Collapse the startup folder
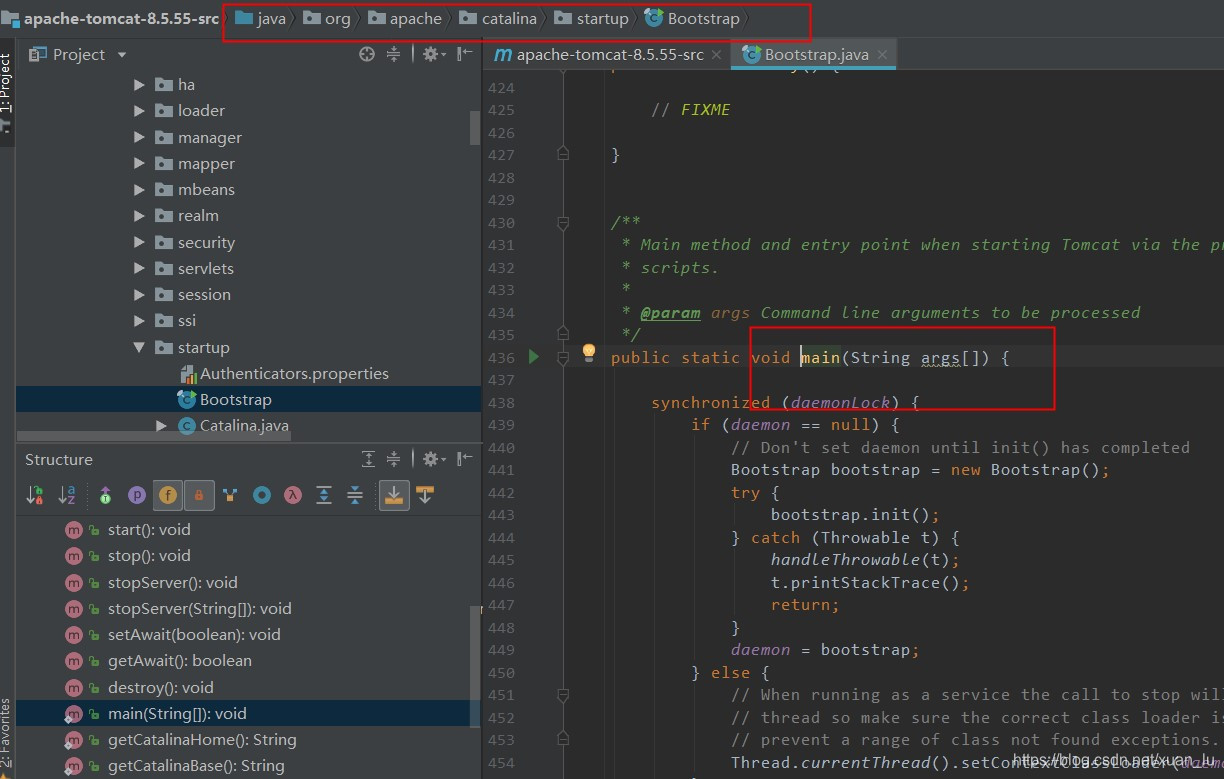 click(140, 347)
